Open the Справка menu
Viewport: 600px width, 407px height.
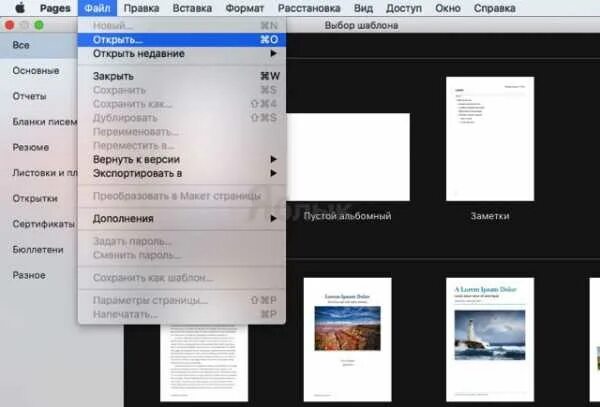494,8
